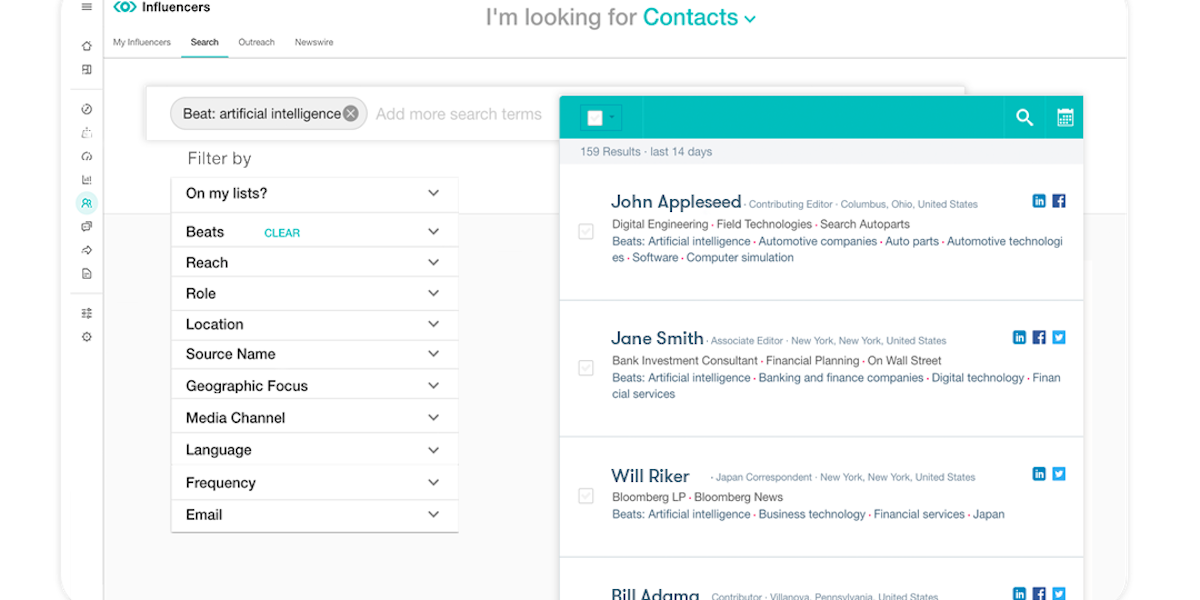Click the Add more search terms field
The height and width of the screenshot is (600, 1200).
tap(459, 114)
